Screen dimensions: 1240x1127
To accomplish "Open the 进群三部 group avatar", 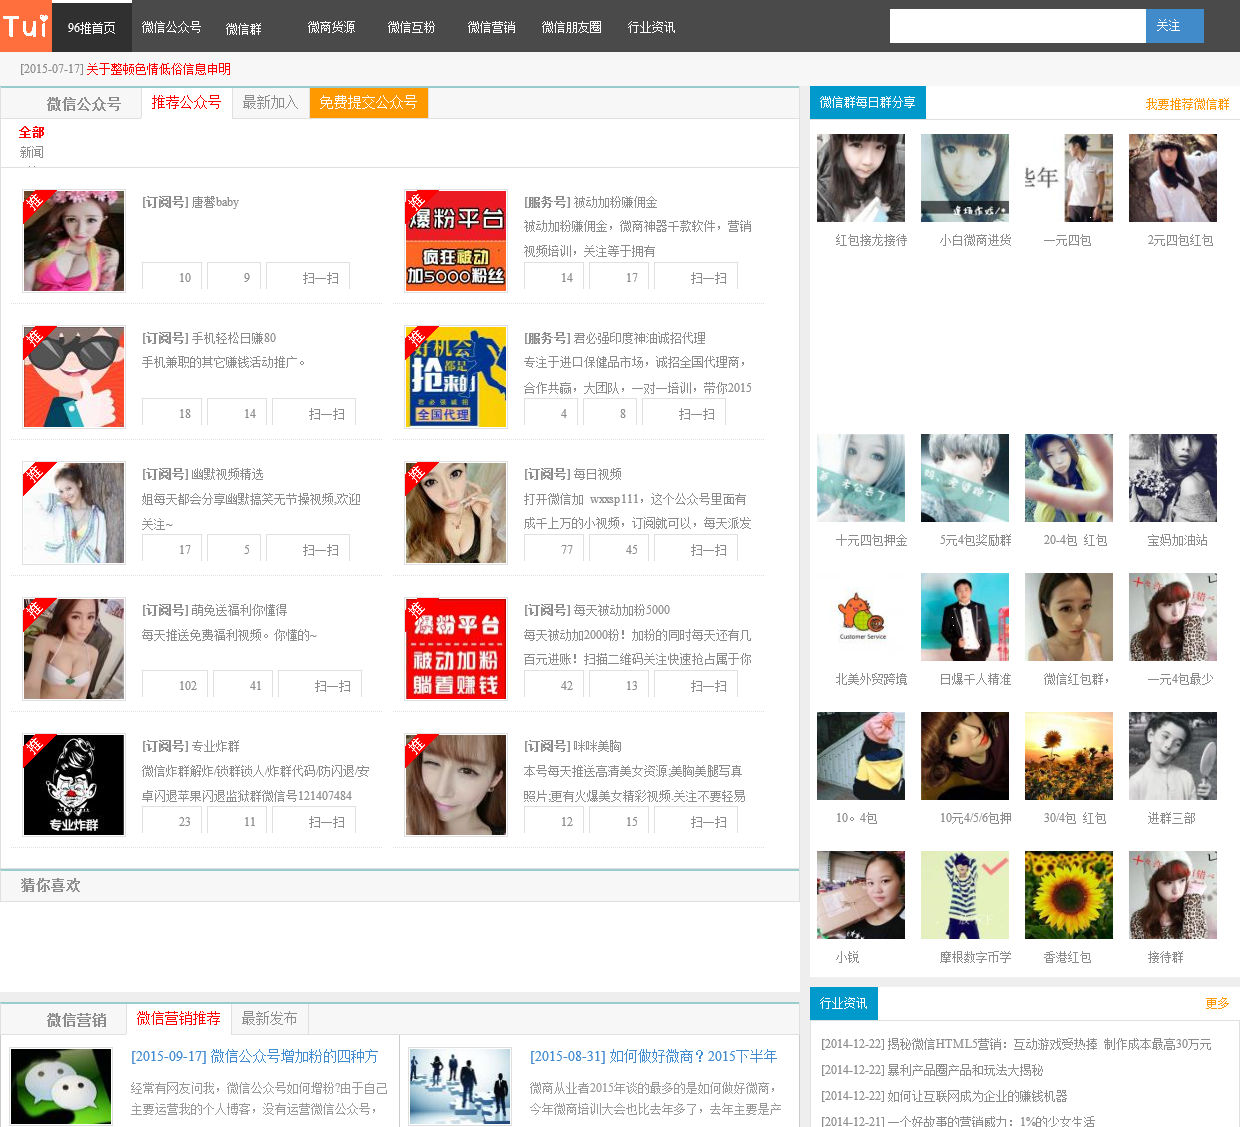I will tap(1173, 756).
